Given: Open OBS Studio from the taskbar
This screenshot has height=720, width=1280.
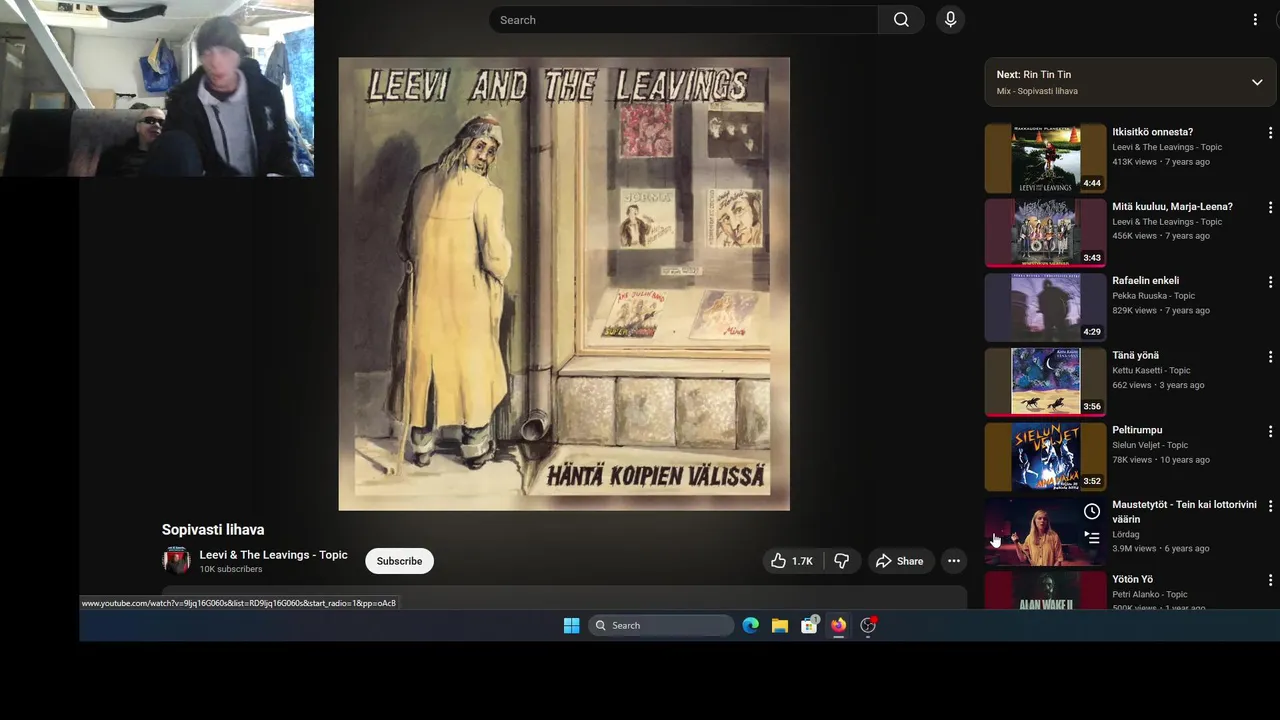Looking at the screenshot, I should pyautogui.click(x=868, y=625).
